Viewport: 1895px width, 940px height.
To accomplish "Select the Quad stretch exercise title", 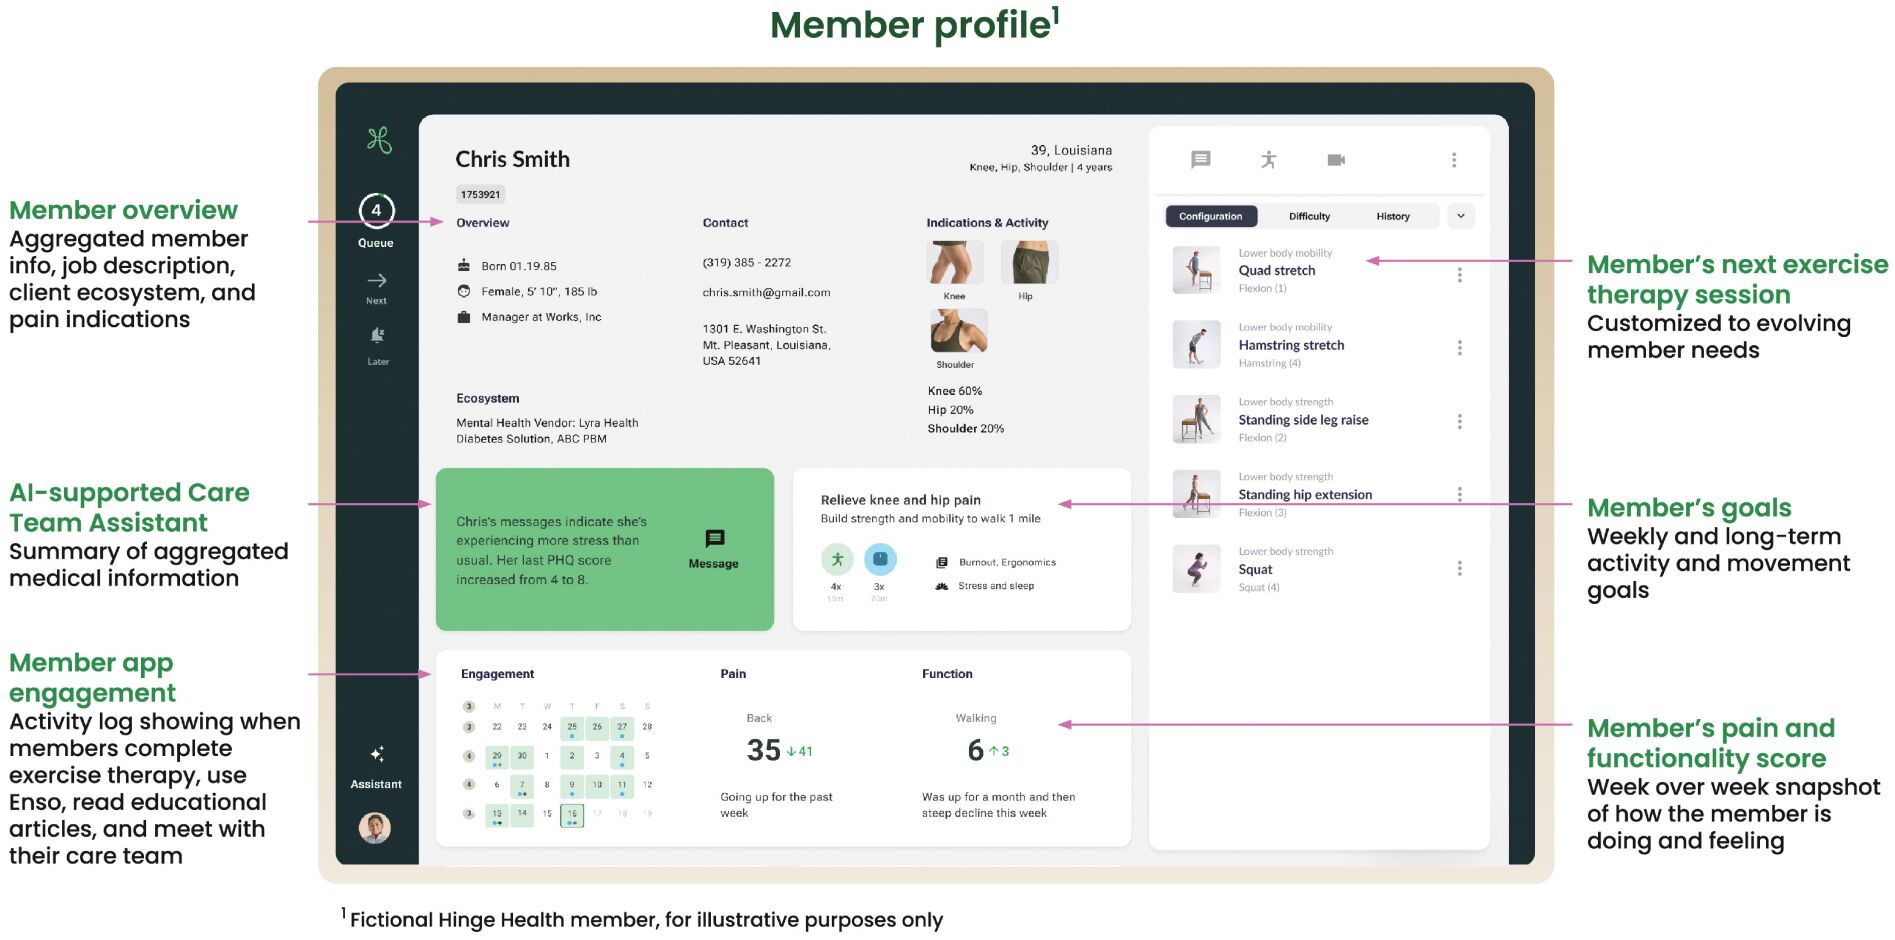I will pyautogui.click(x=1277, y=271).
